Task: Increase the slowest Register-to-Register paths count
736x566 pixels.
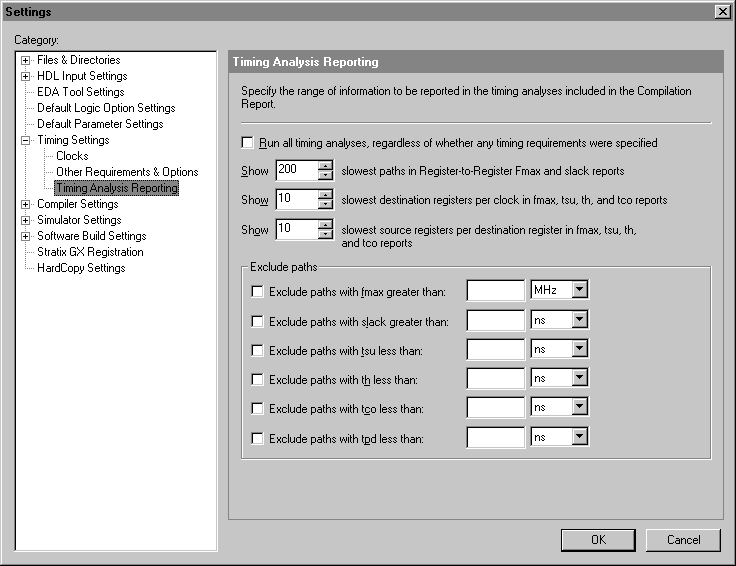Action: coord(325,166)
